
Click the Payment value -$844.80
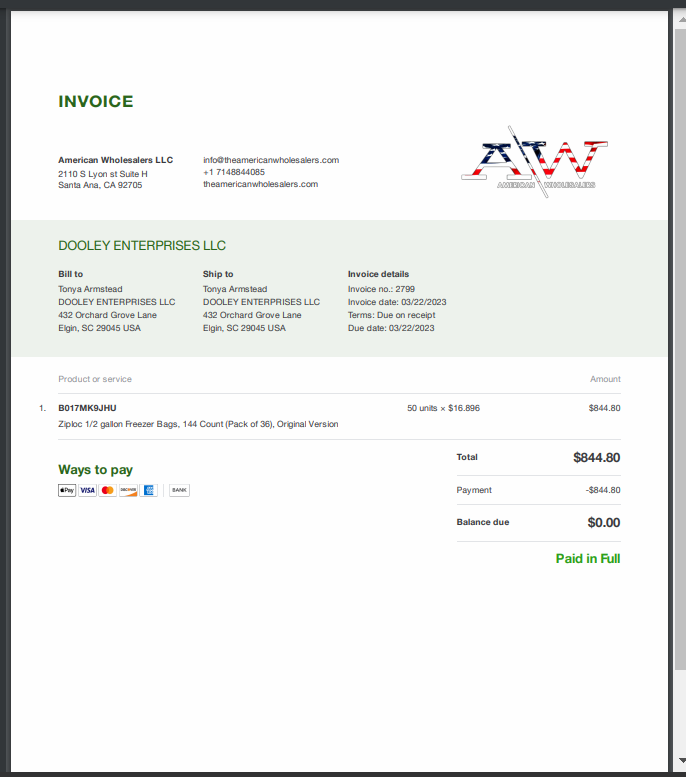[603, 490]
